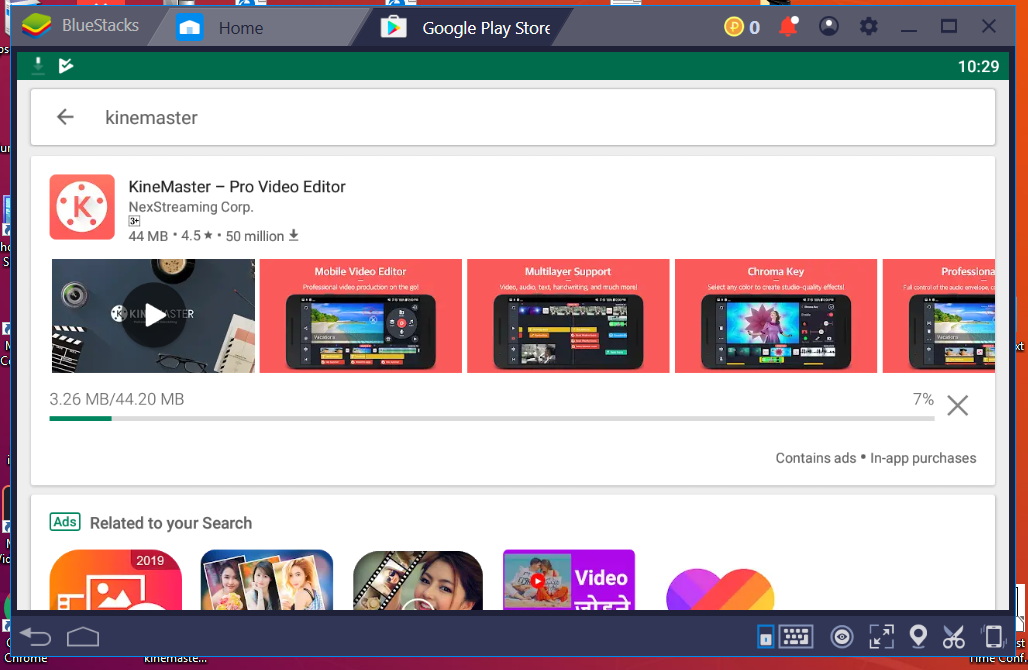Click the Android back button in bottom bar
1028x670 pixels.
tap(35, 637)
